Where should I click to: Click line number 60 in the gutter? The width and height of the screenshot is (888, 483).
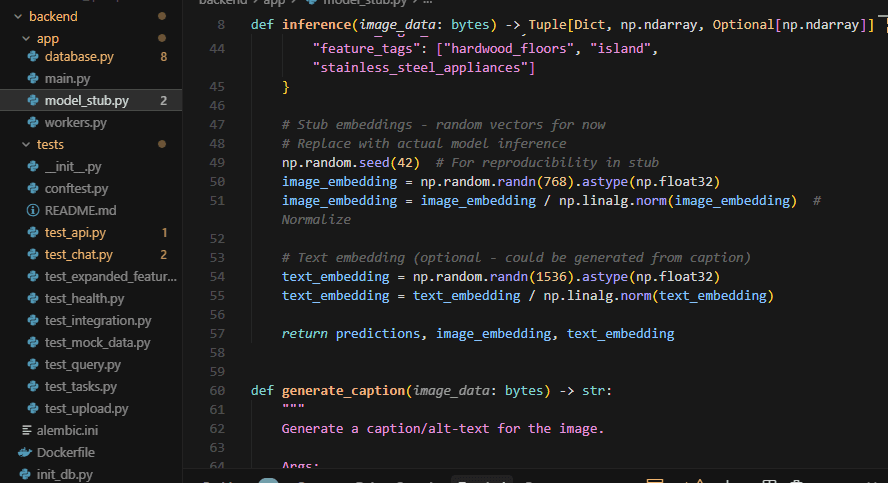pyautogui.click(x=217, y=391)
